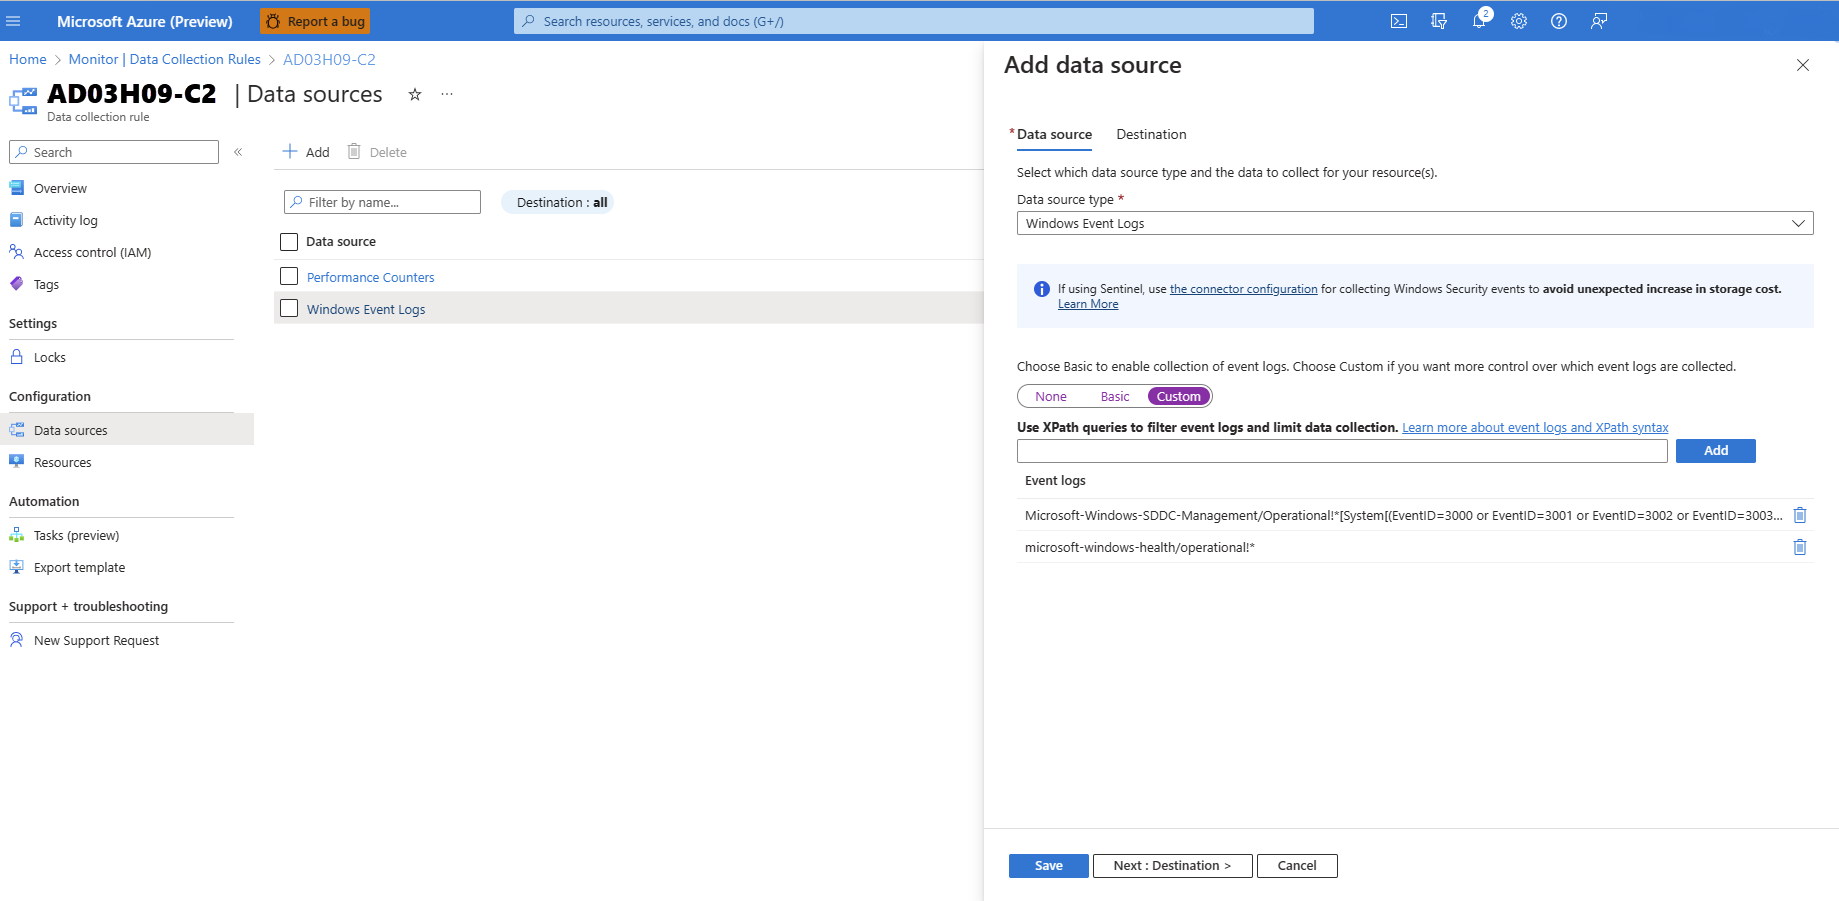The height and width of the screenshot is (901, 1839).
Task: Click the XPath query input field
Action: click(1341, 451)
